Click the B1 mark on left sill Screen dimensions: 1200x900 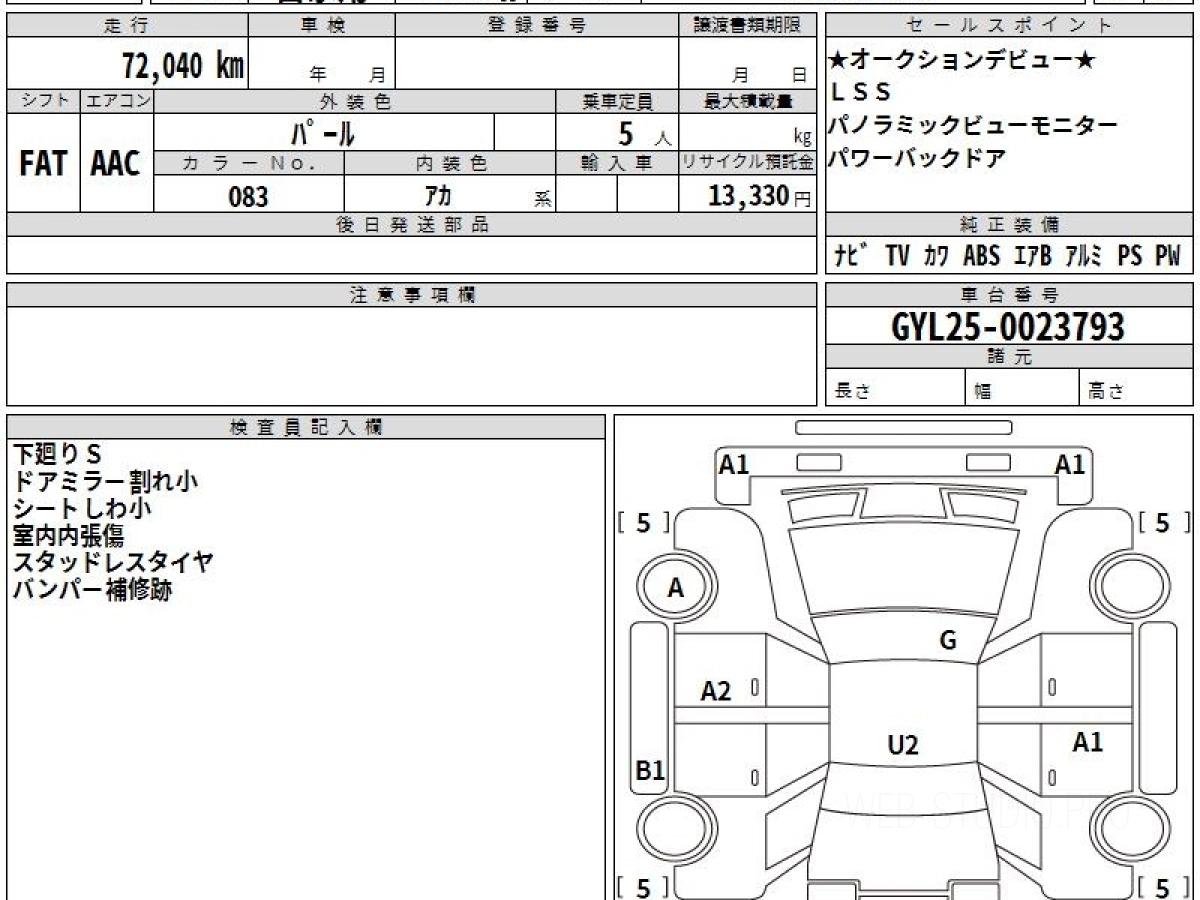(650, 771)
